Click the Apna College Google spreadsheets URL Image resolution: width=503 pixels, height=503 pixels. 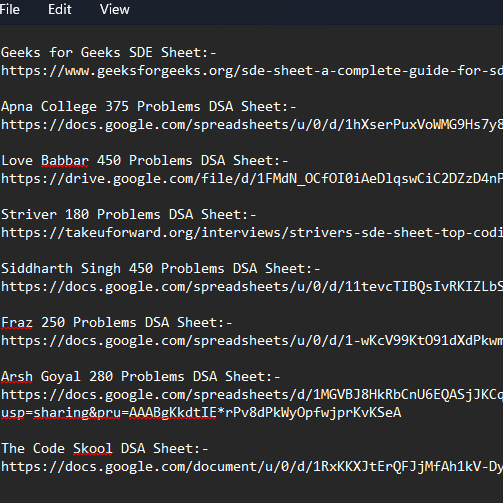[252, 125]
